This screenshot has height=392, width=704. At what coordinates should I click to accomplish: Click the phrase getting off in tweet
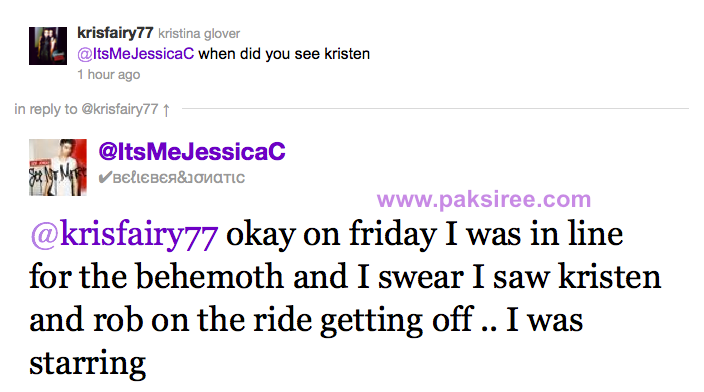tap(396, 321)
